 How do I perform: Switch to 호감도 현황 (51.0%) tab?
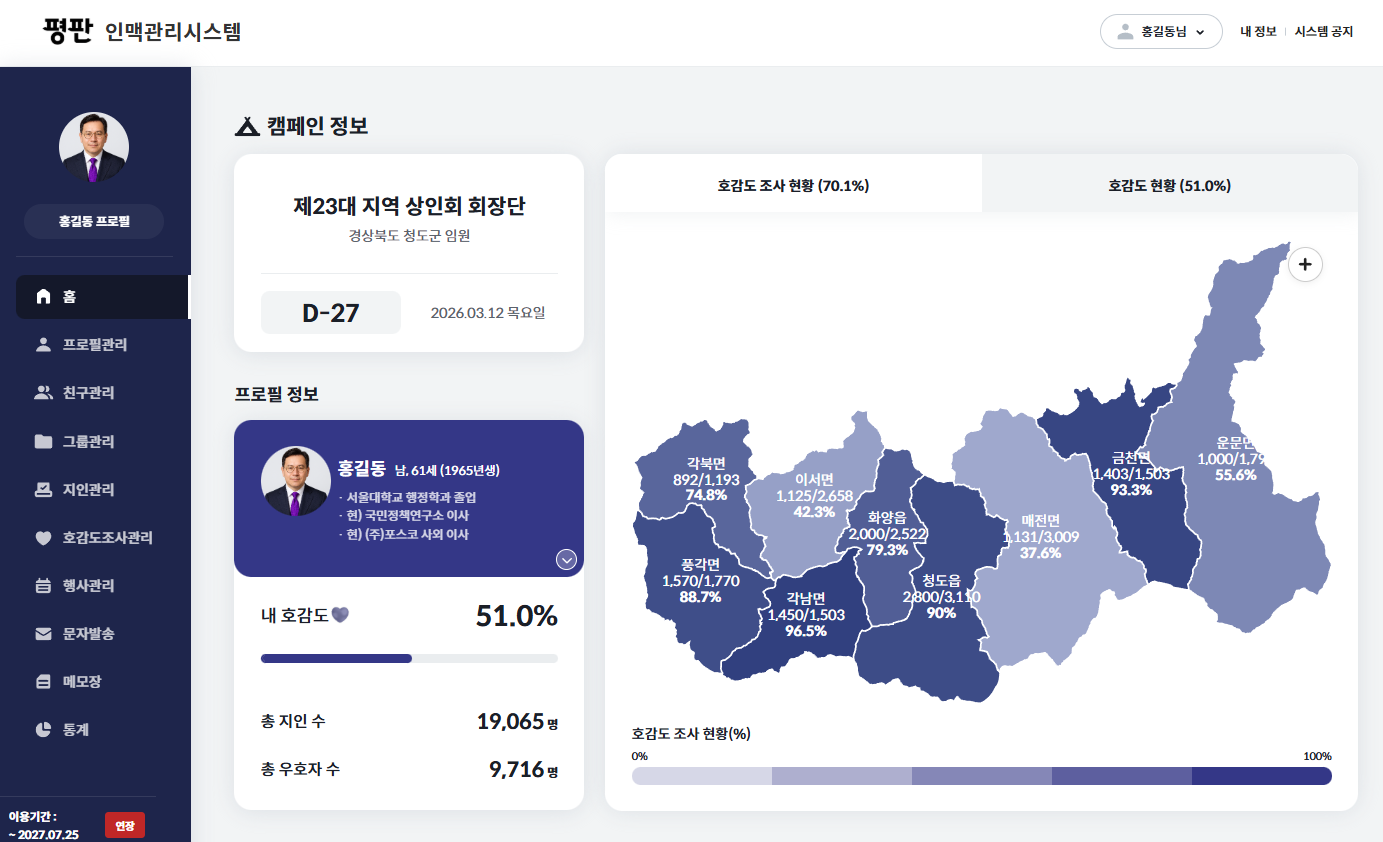click(x=1169, y=185)
